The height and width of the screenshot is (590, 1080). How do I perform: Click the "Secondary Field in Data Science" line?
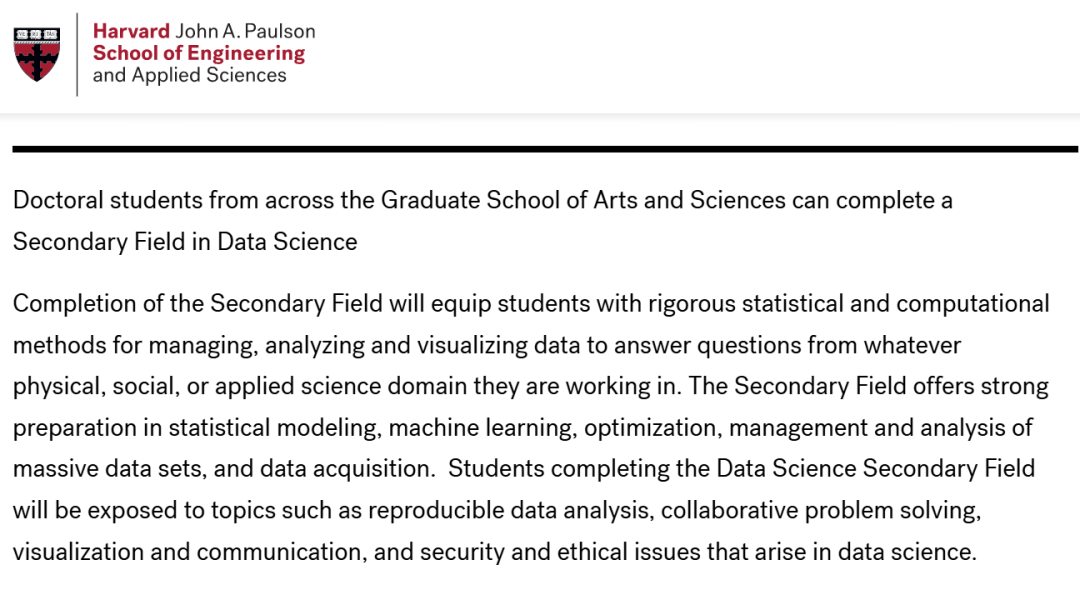(x=185, y=241)
